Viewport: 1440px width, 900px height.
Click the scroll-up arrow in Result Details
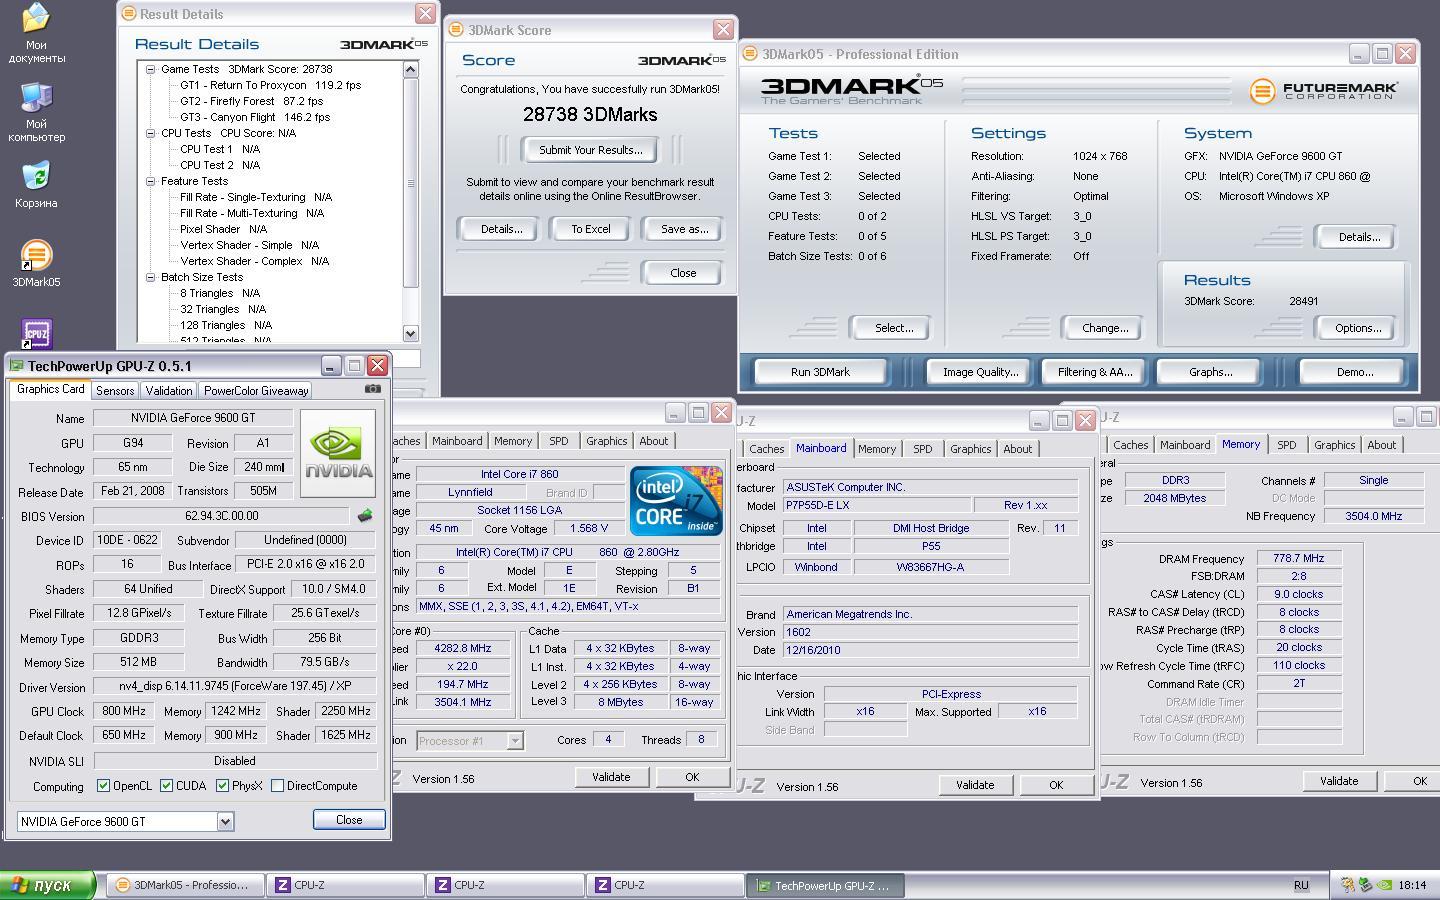coord(410,69)
